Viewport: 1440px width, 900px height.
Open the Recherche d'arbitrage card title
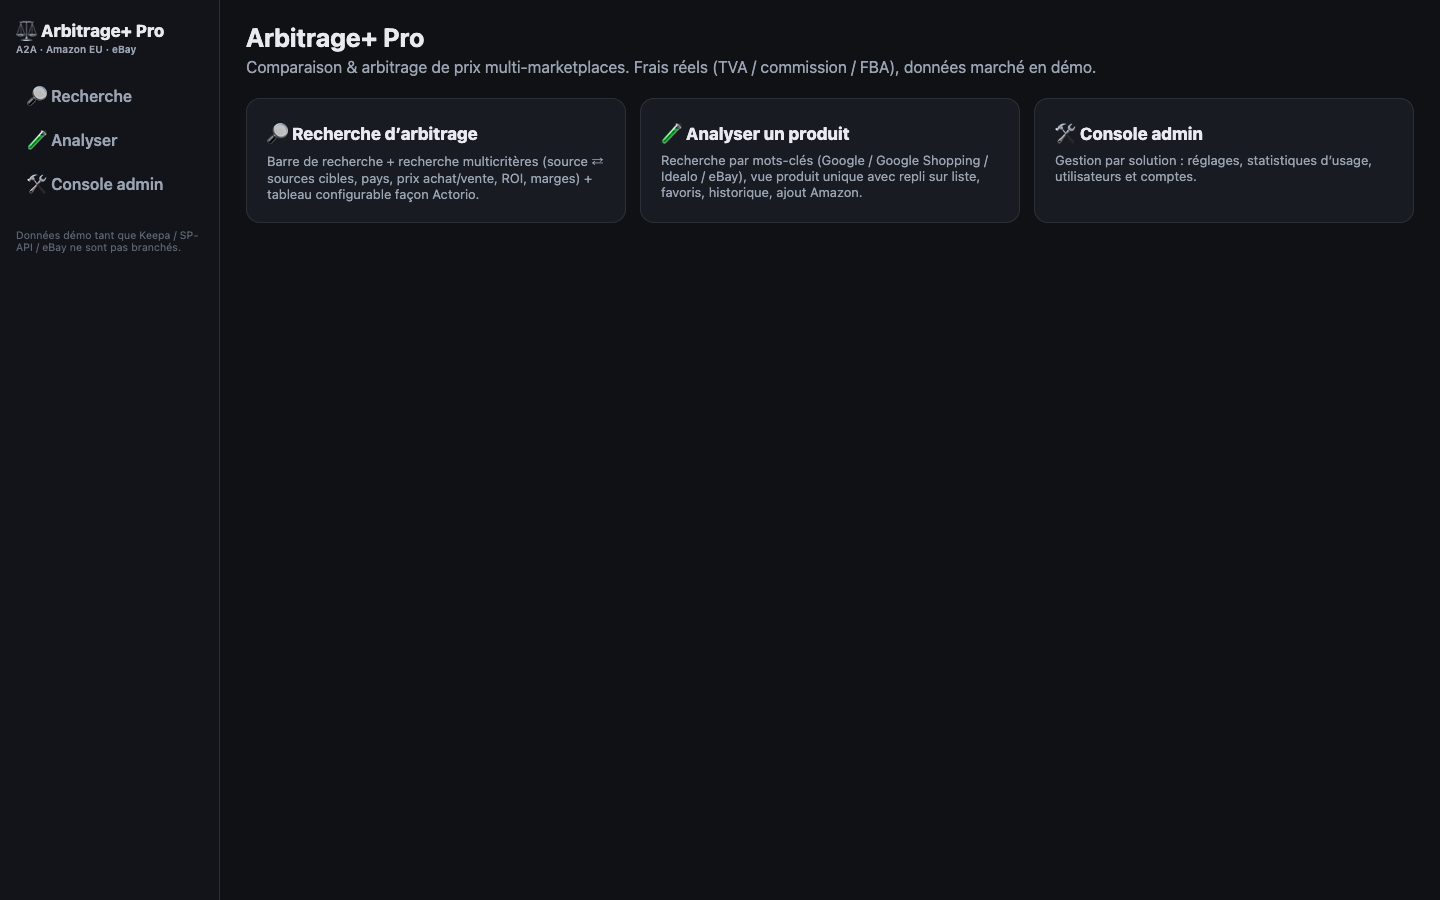385,134
